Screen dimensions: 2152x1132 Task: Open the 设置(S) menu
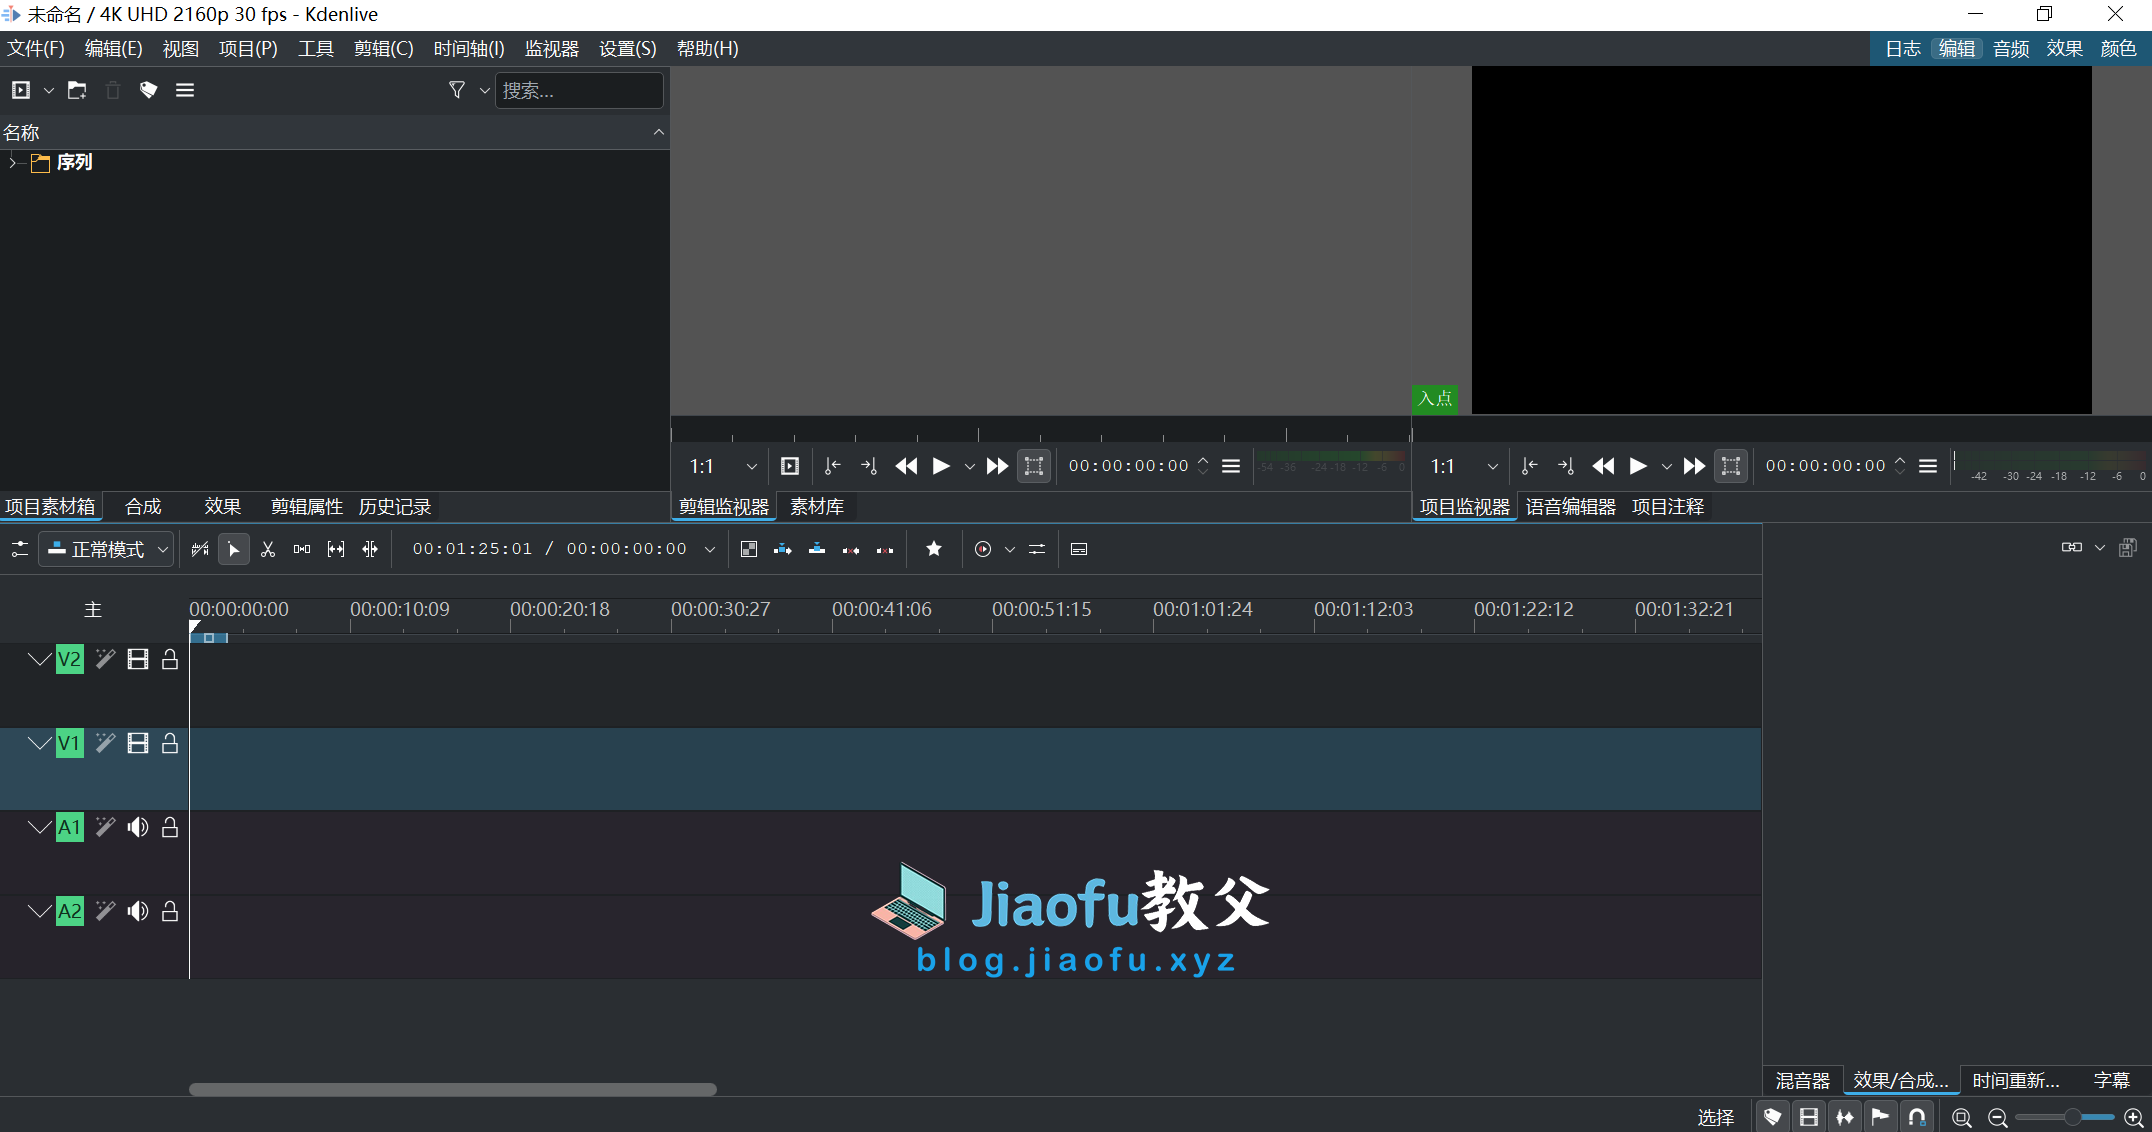[627, 49]
